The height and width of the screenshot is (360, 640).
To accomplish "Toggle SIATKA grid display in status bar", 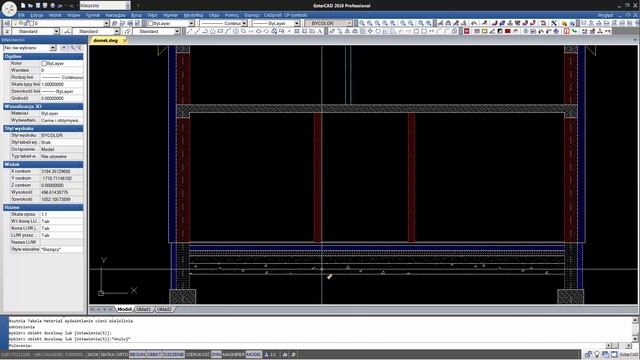I will (107, 355).
